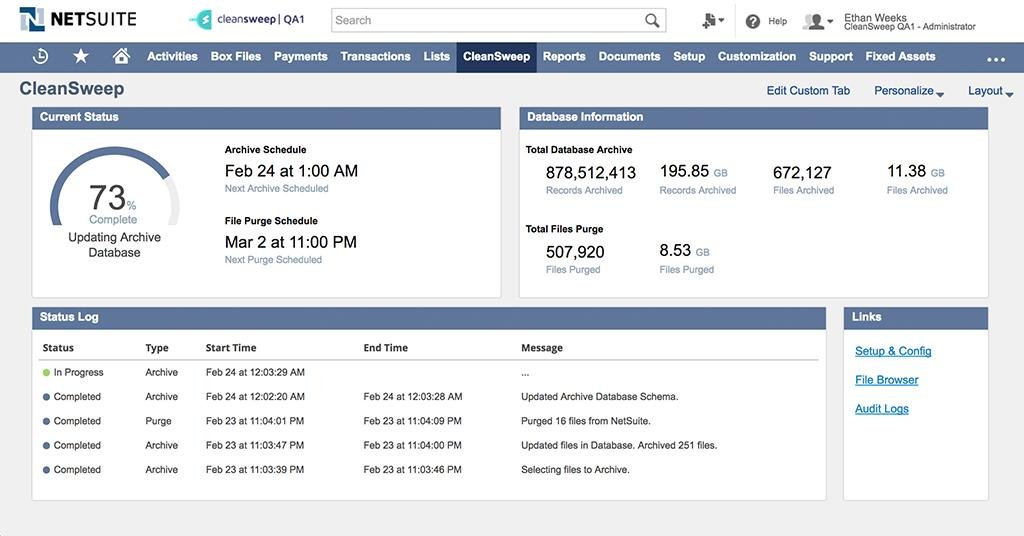Open the Fixed Assets menu
This screenshot has width=1024, height=536.
[901, 57]
